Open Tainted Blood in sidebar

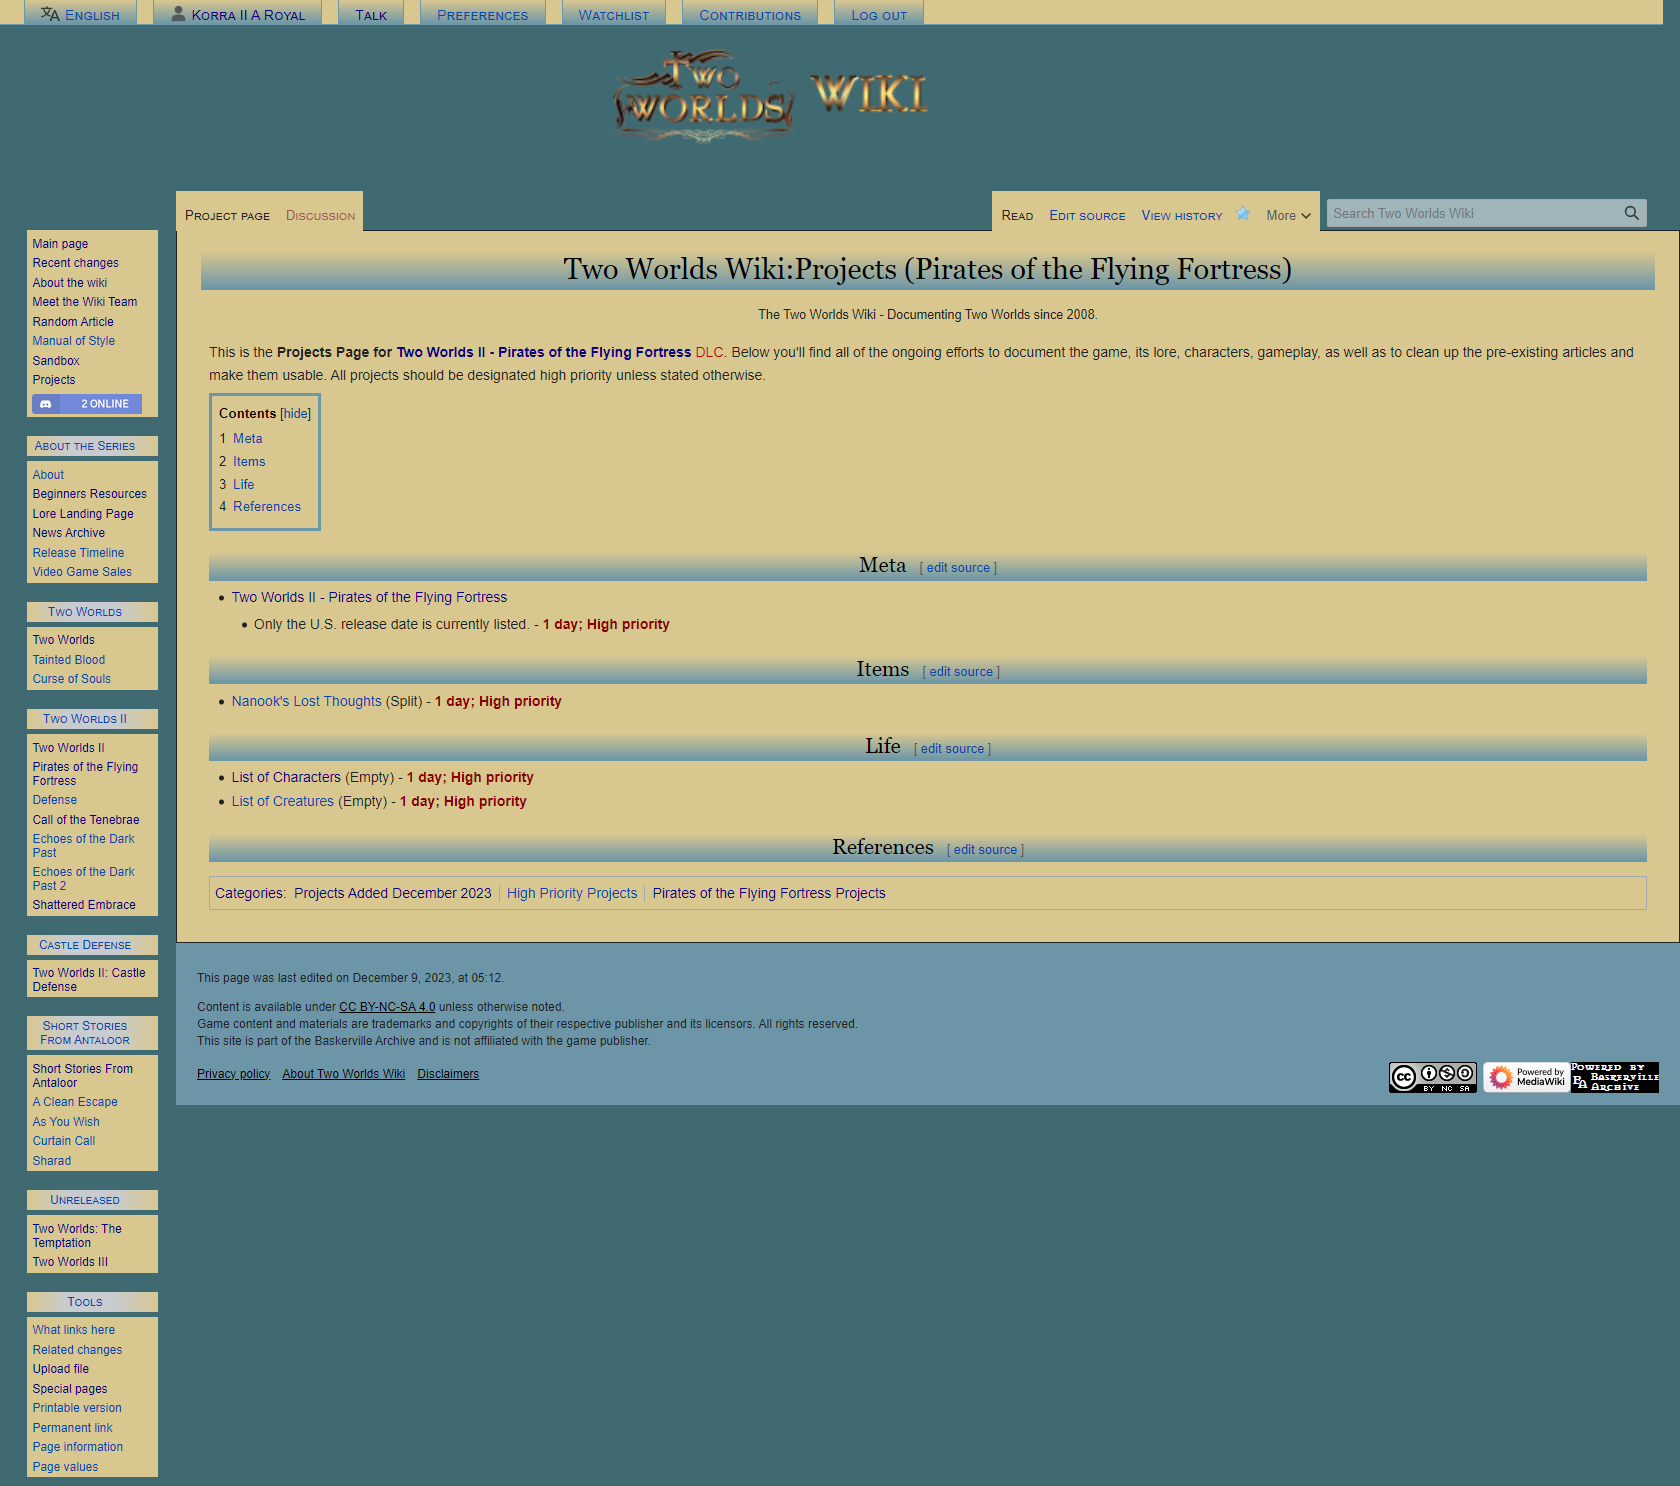click(68, 660)
